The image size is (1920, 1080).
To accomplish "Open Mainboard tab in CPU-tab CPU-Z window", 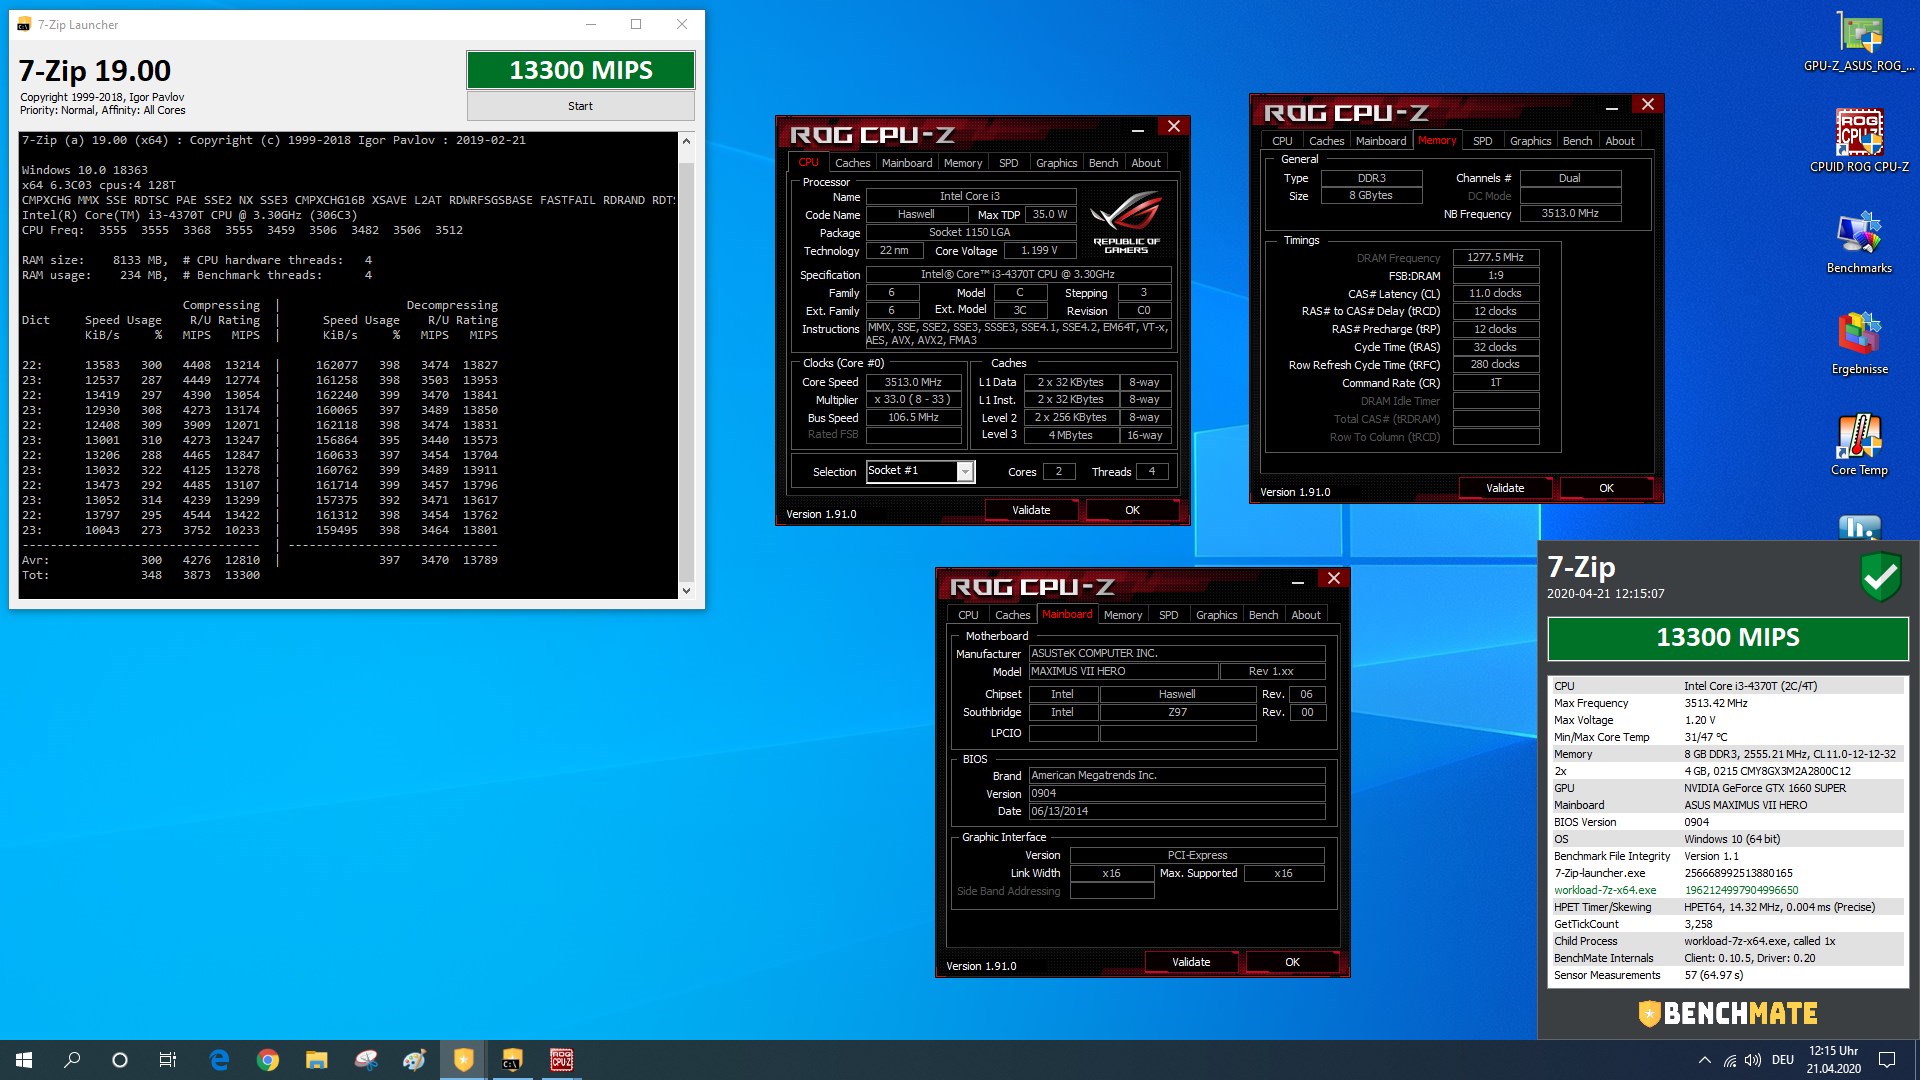I will click(x=907, y=163).
